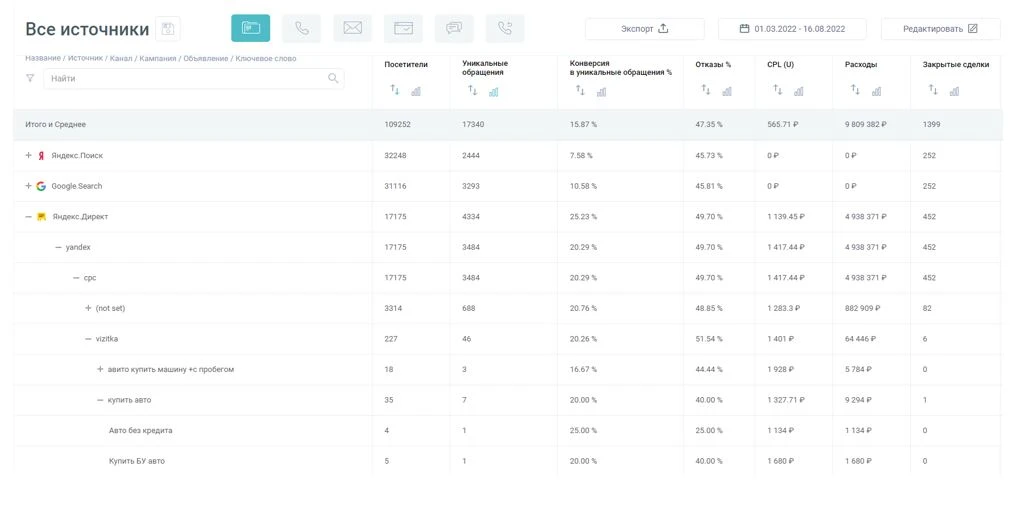This screenshot has height=507, width=1024.
Task: Show chart for Расходы column
Action: coord(876,91)
